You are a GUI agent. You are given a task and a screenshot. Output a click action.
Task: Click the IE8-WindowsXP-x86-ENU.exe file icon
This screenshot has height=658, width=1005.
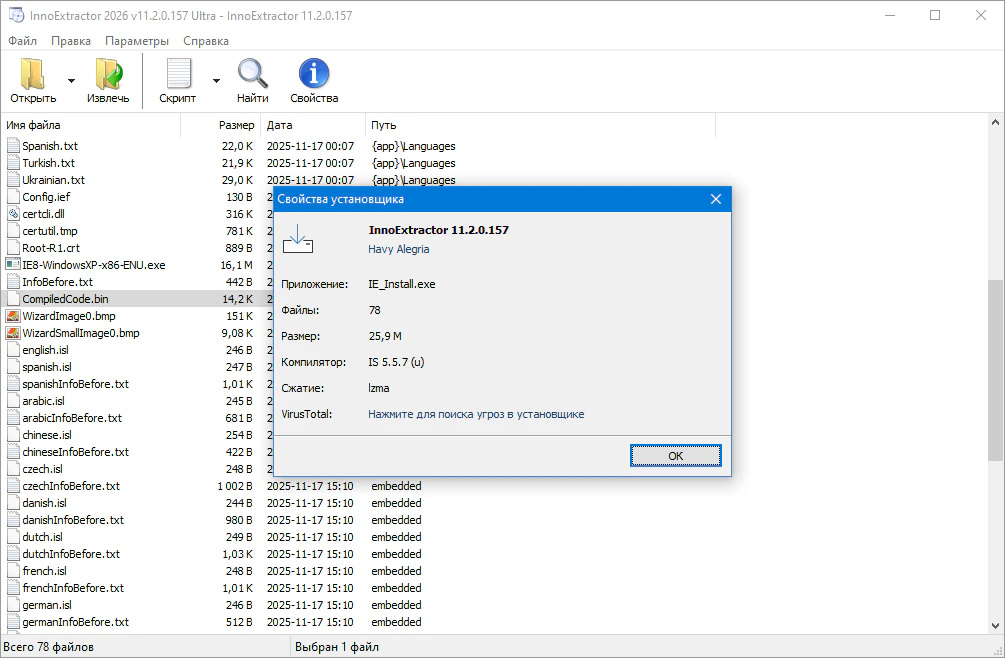(x=13, y=265)
